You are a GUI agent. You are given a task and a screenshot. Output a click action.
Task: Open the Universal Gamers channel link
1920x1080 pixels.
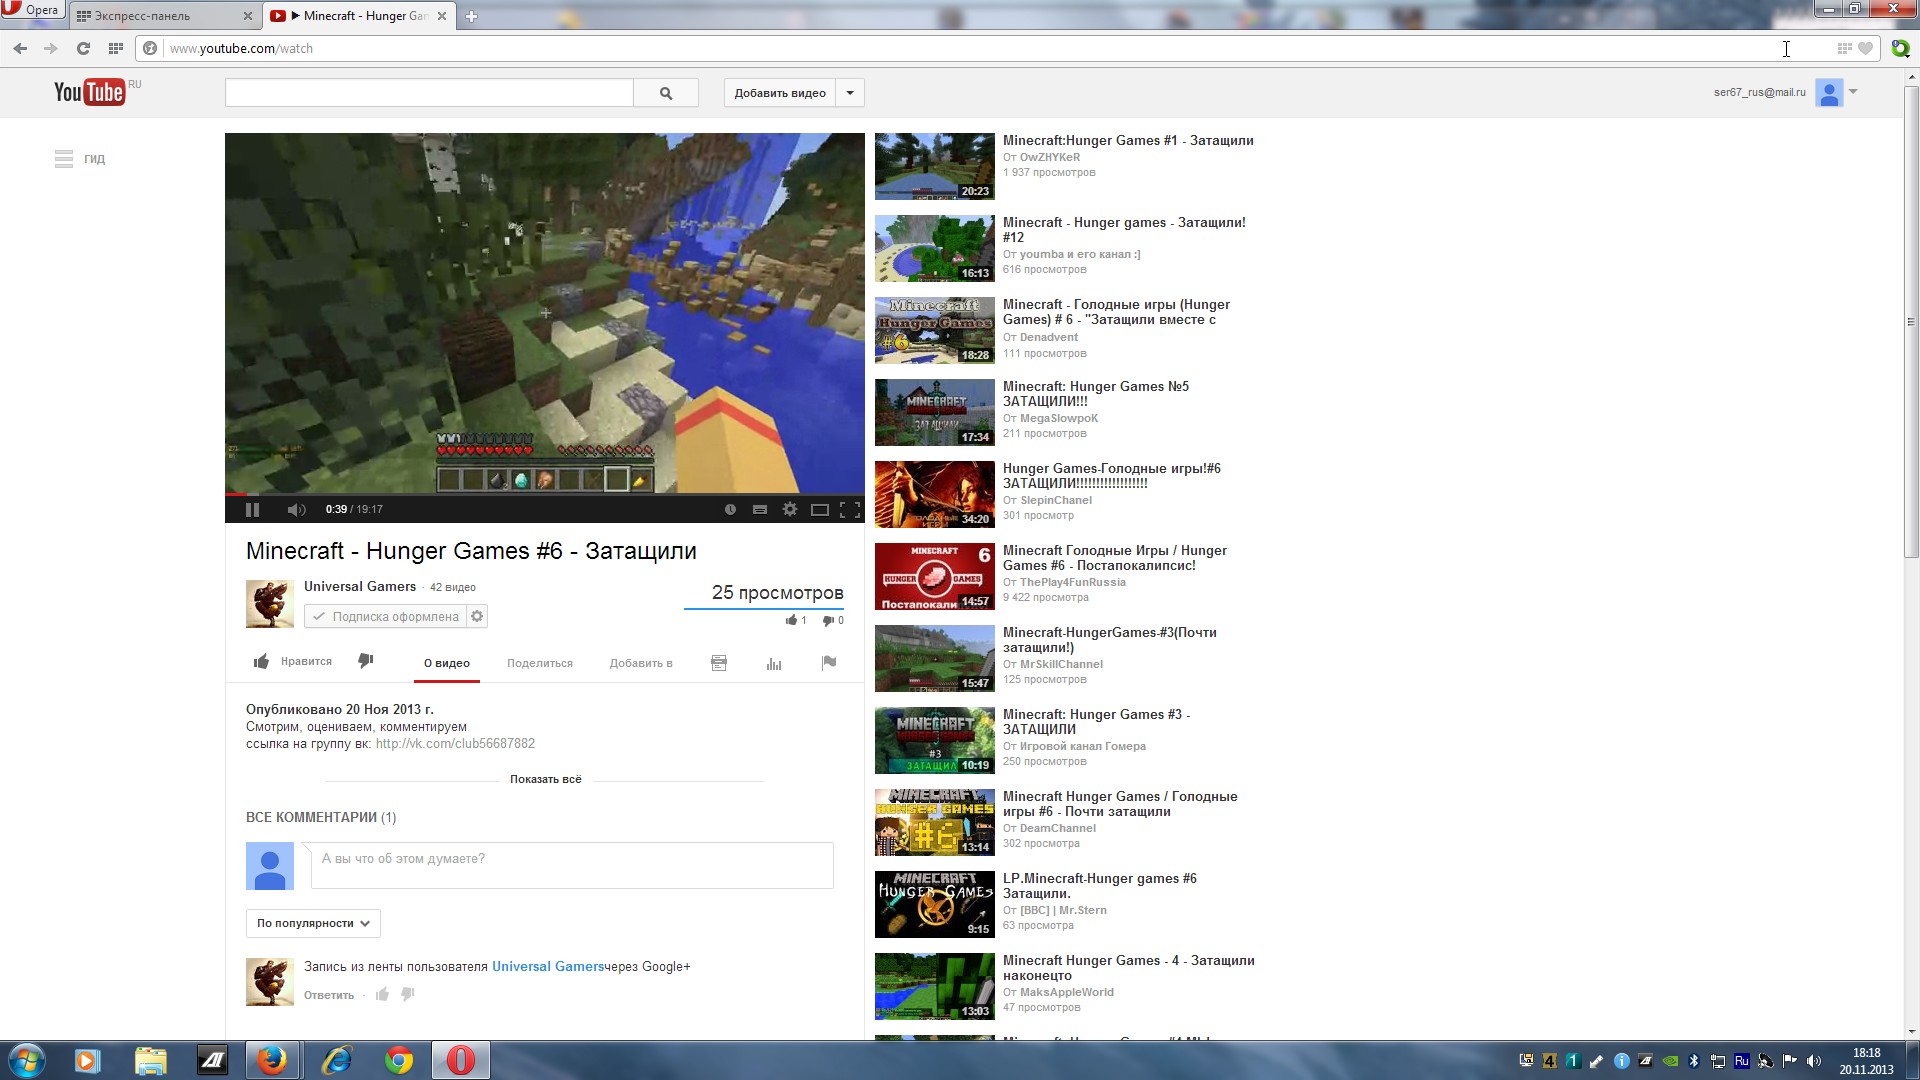click(x=360, y=587)
